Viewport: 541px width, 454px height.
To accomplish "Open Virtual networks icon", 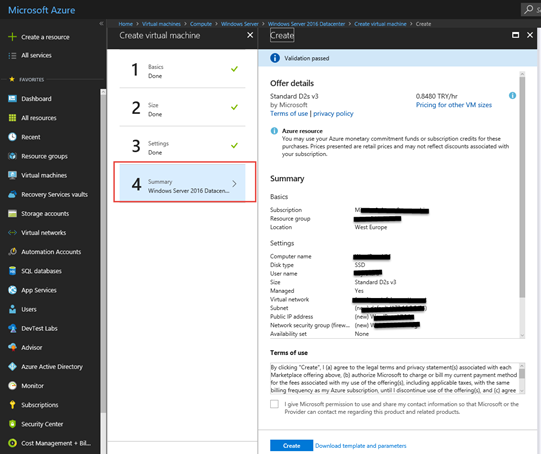I will tap(12, 233).
